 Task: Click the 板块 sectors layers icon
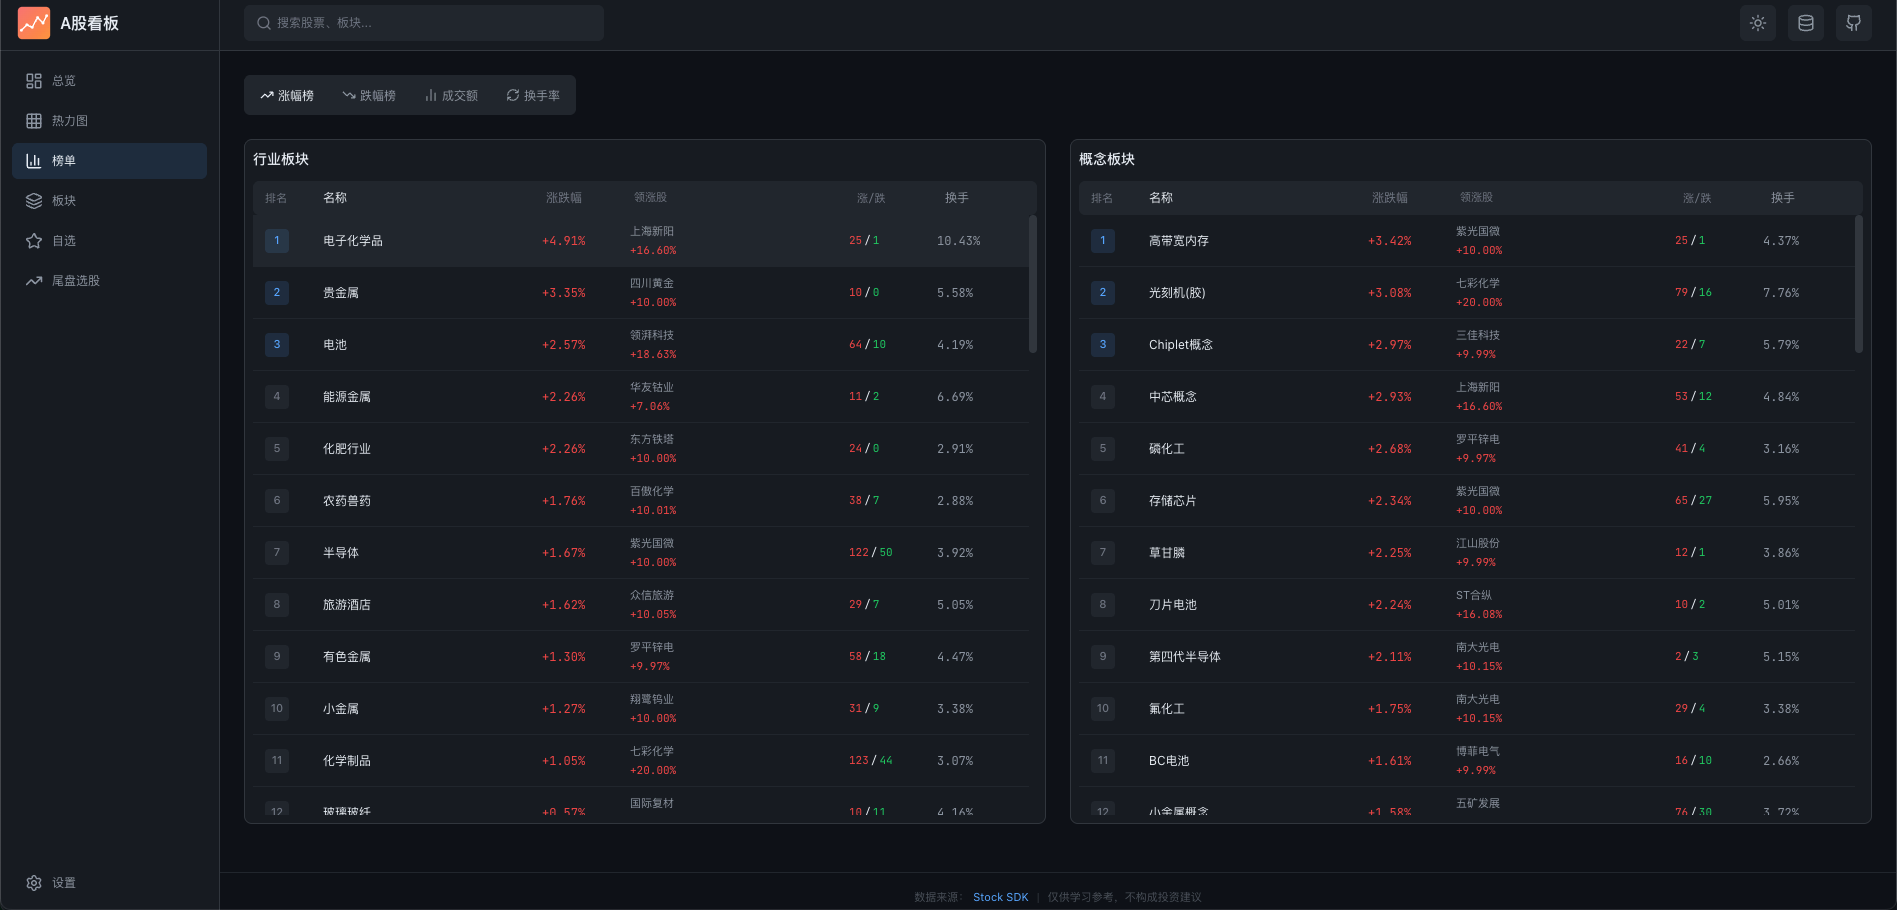coord(33,200)
